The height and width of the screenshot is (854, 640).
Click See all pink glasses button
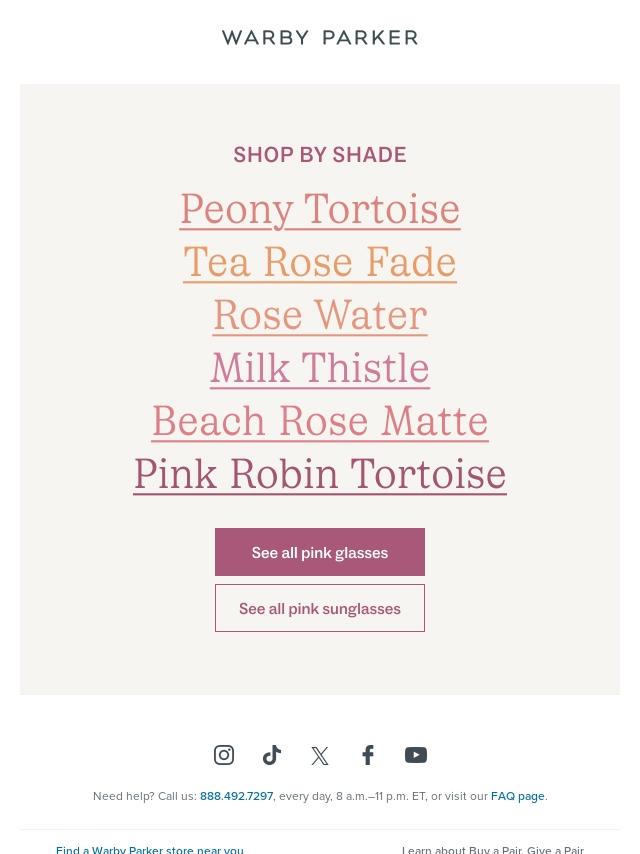pyautogui.click(x=320, y=552)
